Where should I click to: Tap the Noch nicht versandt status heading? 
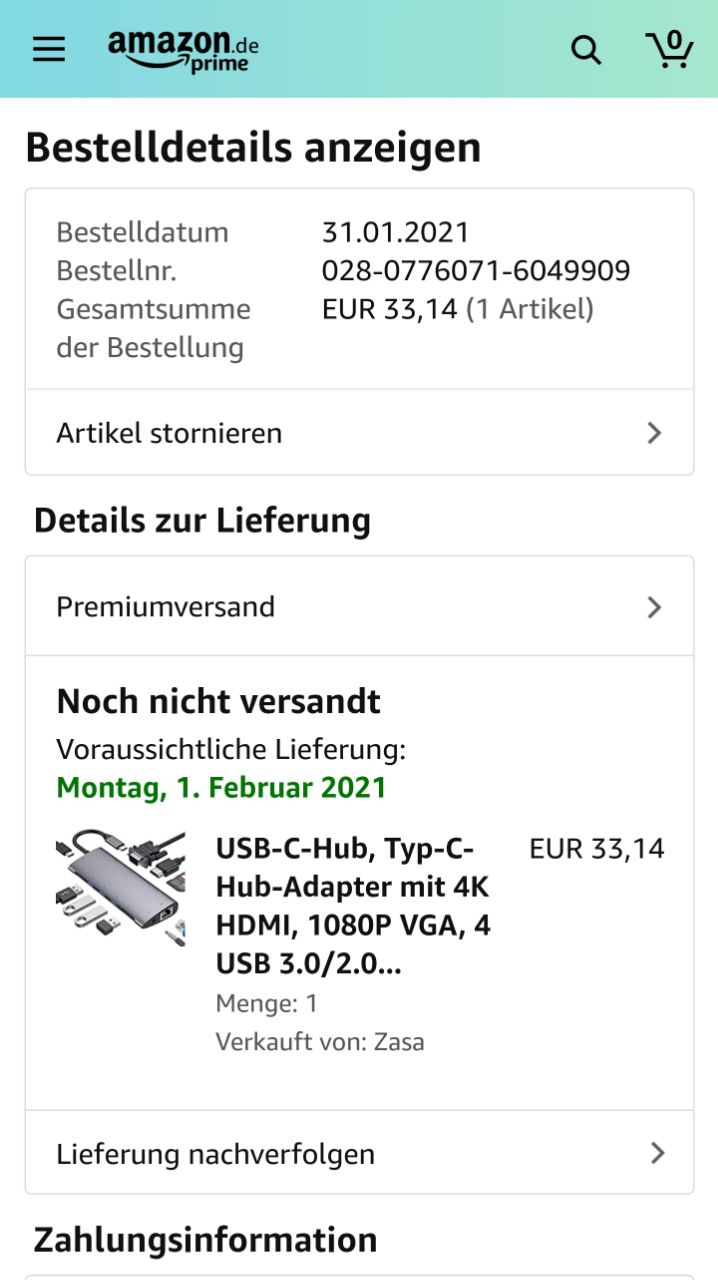218,701
